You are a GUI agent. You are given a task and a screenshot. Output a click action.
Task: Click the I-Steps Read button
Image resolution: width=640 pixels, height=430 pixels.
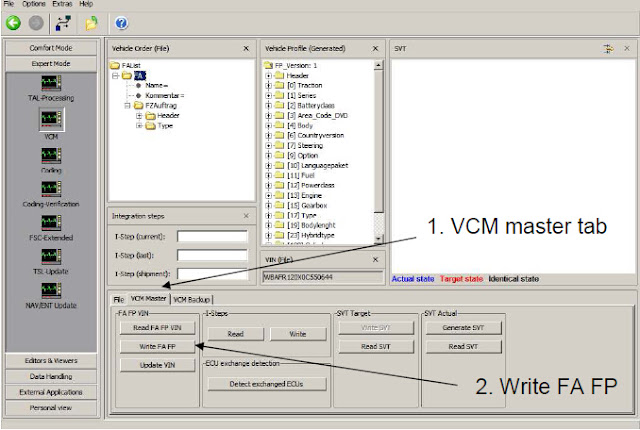236,334
